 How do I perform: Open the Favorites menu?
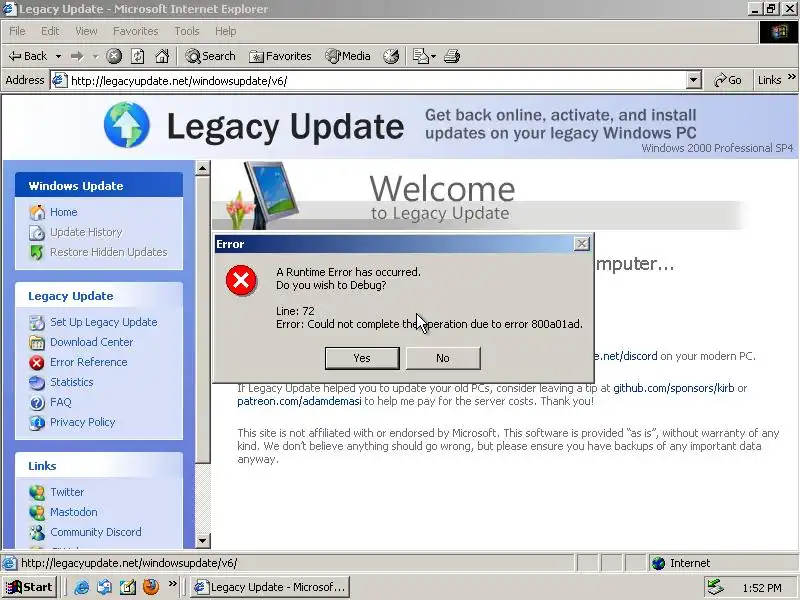[x=136, y=31]
